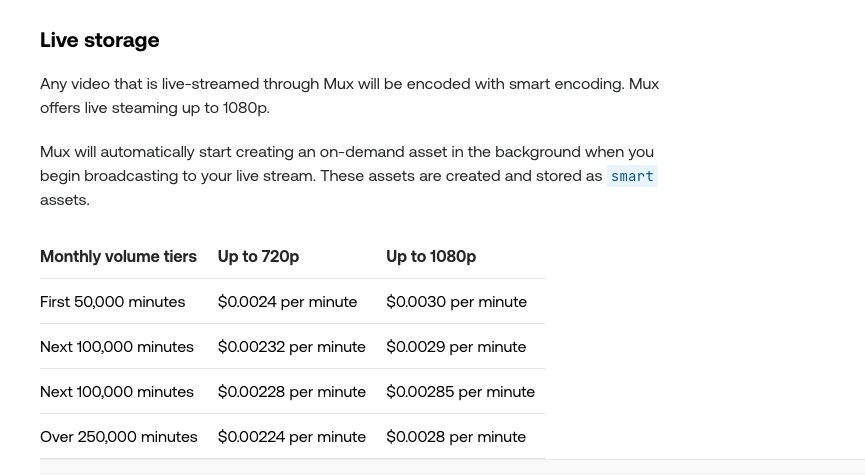Viewport: 865px width, 475px height.
Task: Click the "$0.00228 per minute" price cell
Action: pyautogui.click(x=292, y=391)
